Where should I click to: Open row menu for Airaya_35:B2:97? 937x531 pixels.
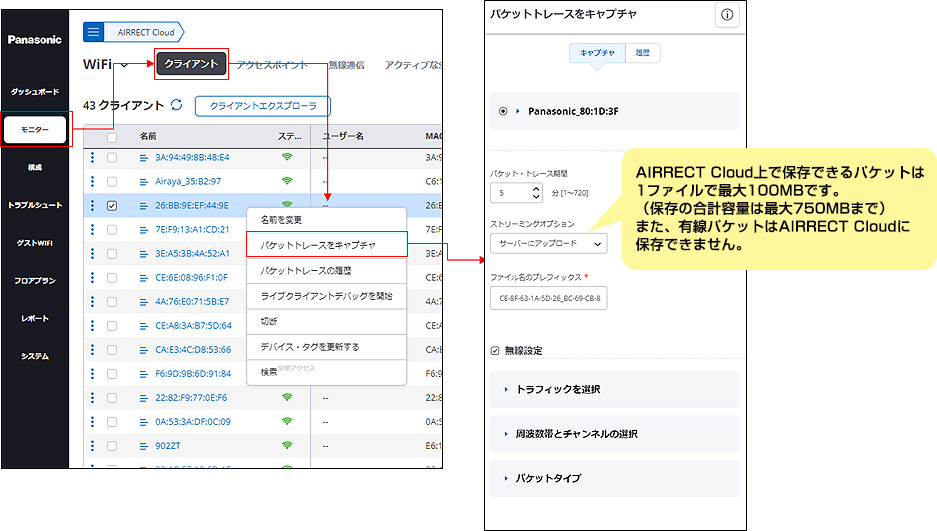pyautogui.click(x=92, y=181)
